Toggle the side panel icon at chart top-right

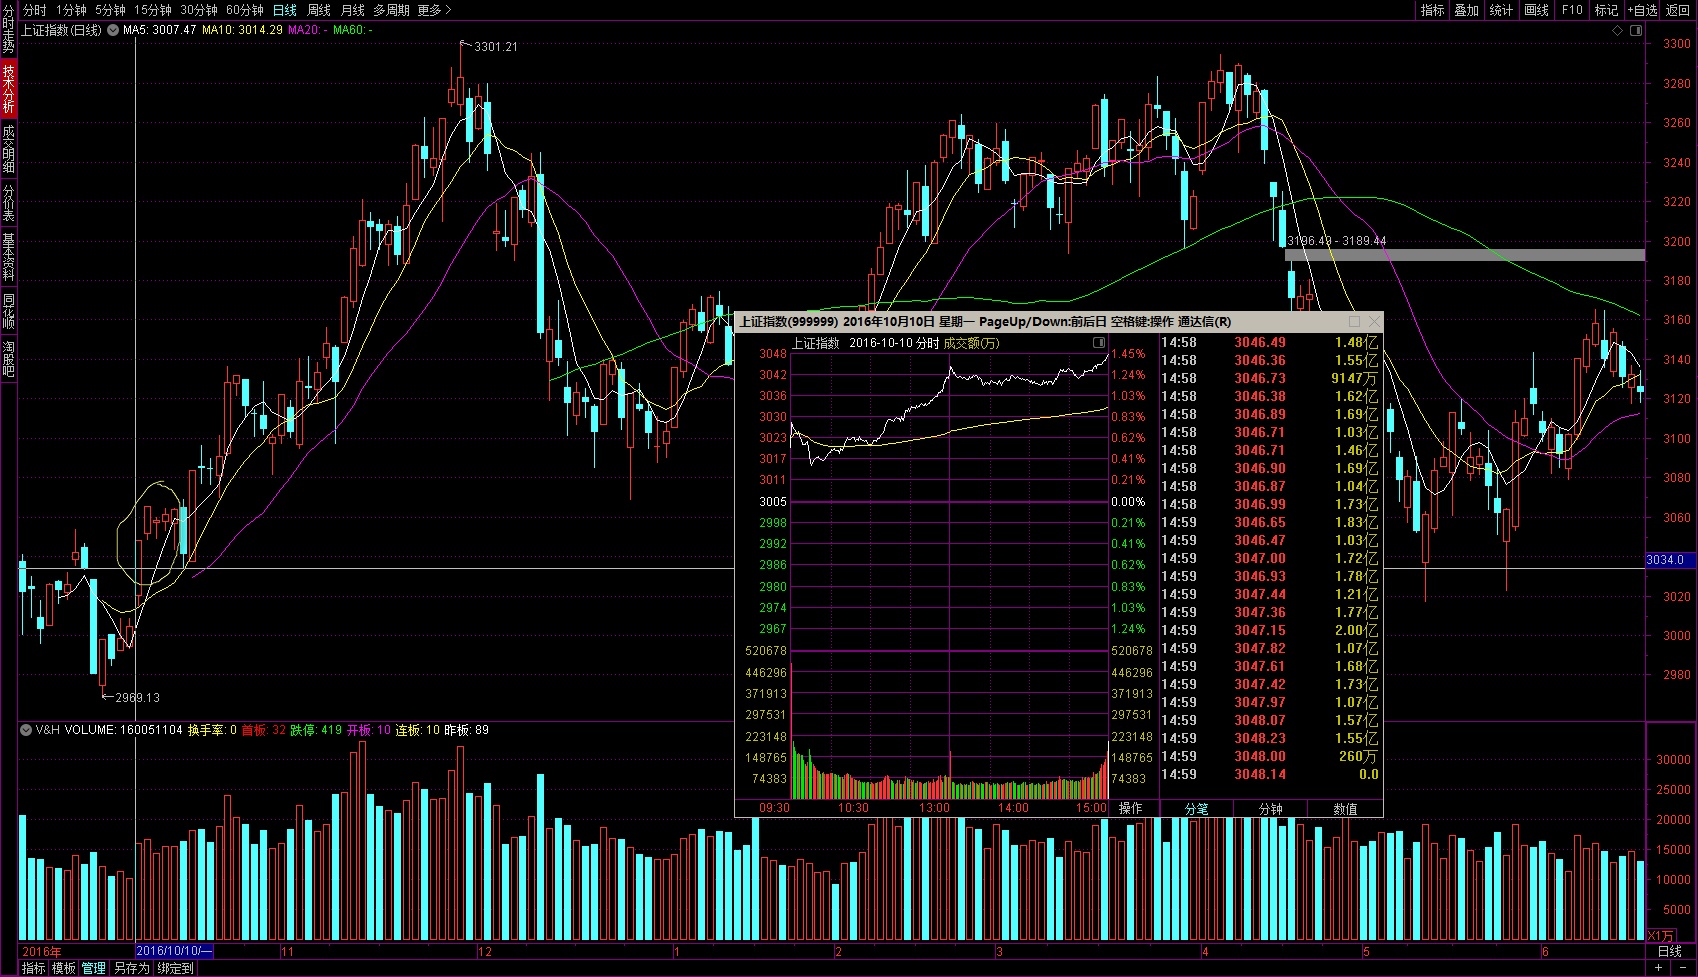(x=1636, y=30)
